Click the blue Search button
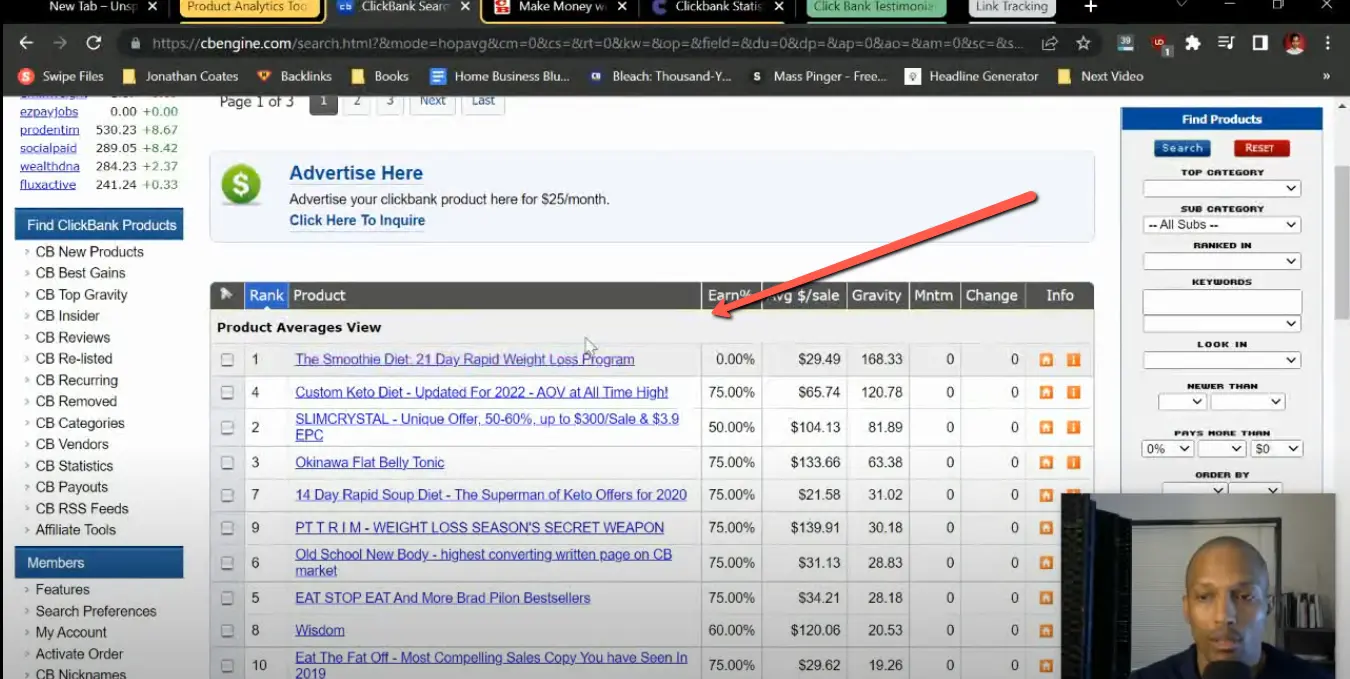Screen dimensions: 1350x679 [1182, 147]
